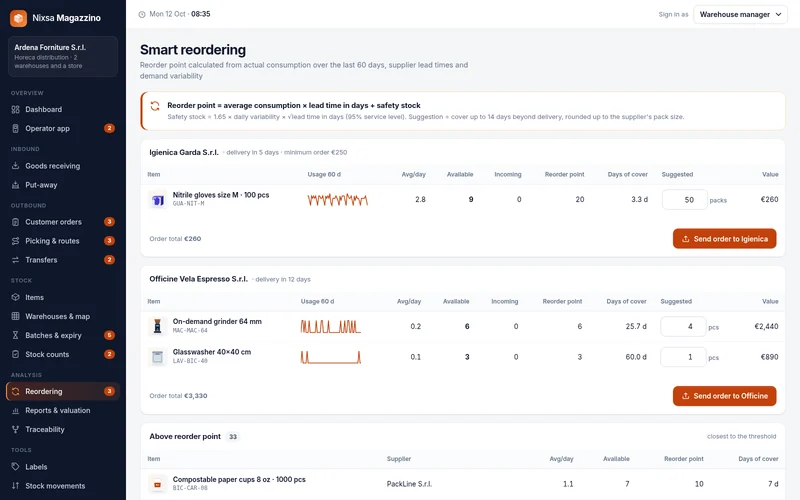Click the Nixsa Magazzino logo icon
The image size is (800, 500).
18,18
